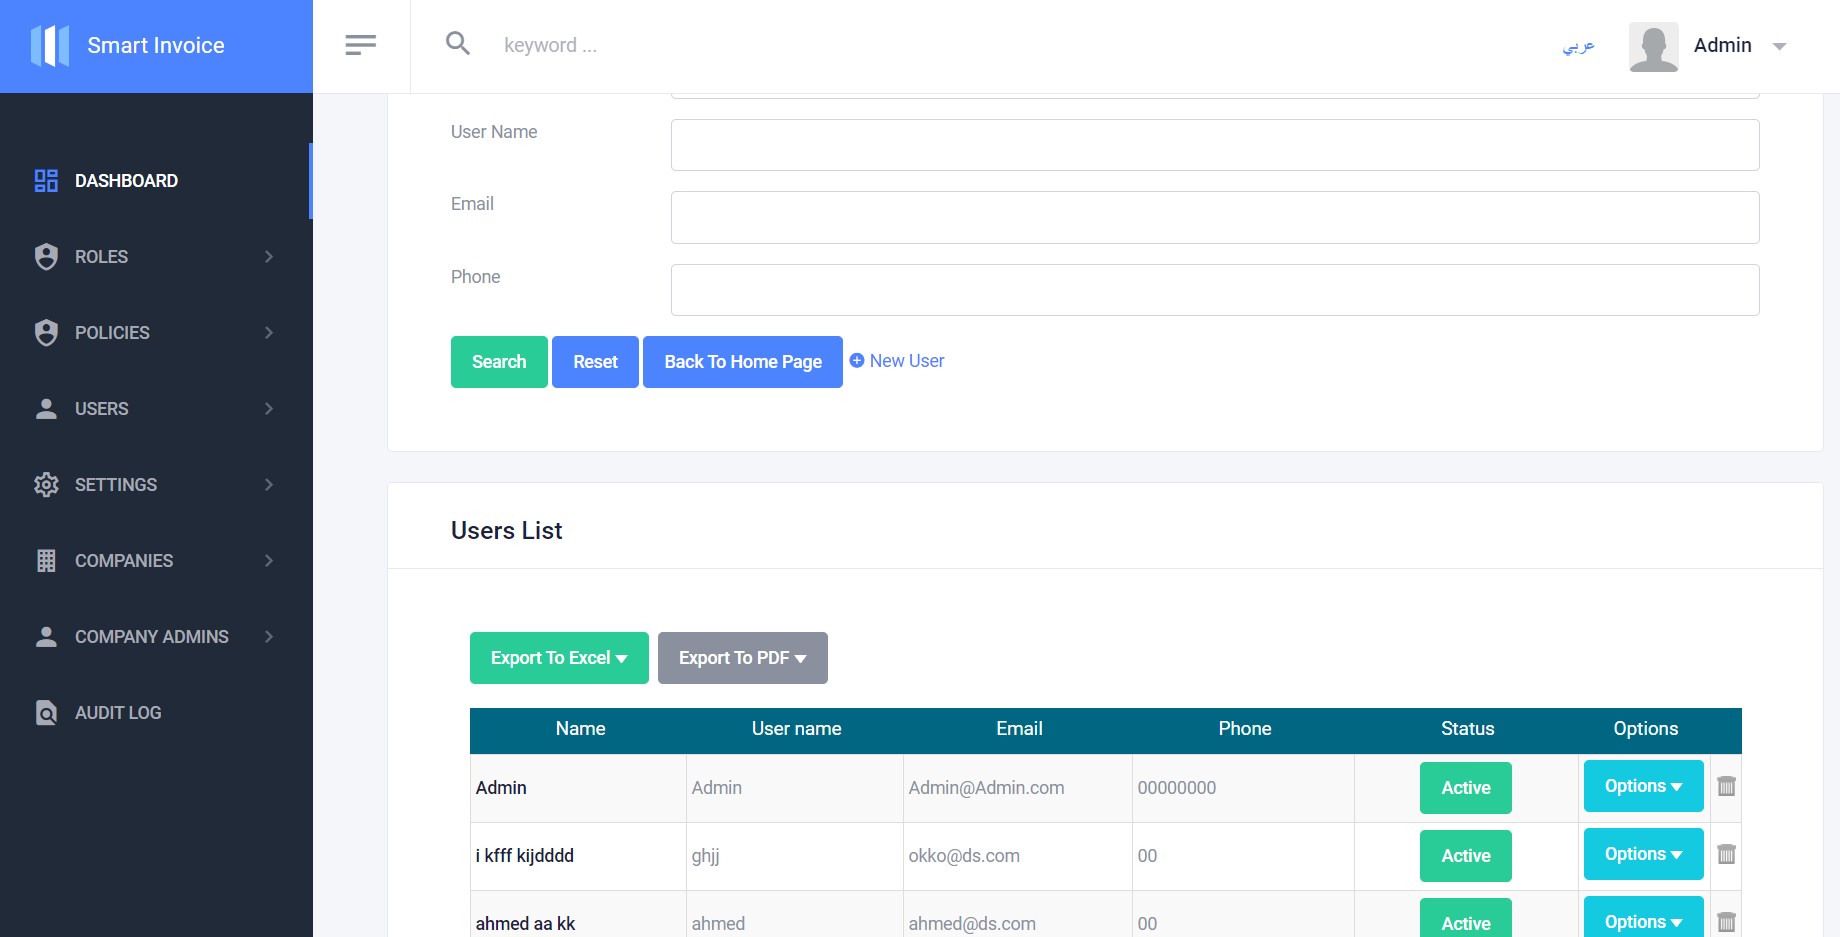Screen dimensions: 1840x937
Task: Click the Email input field
Action: pos(1215,217)
